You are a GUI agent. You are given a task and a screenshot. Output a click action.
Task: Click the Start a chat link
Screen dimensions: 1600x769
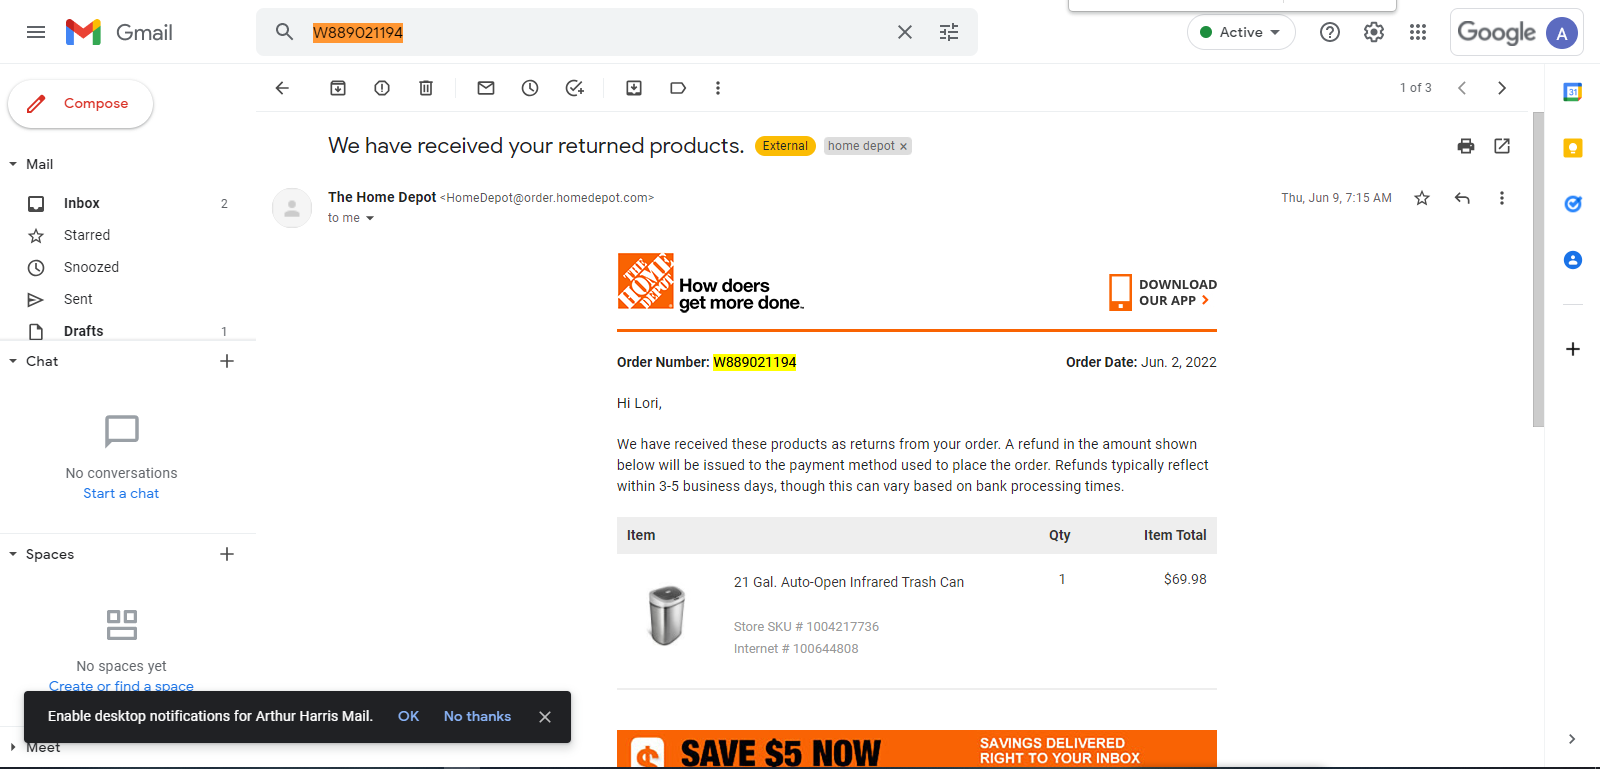pos(121,493)
